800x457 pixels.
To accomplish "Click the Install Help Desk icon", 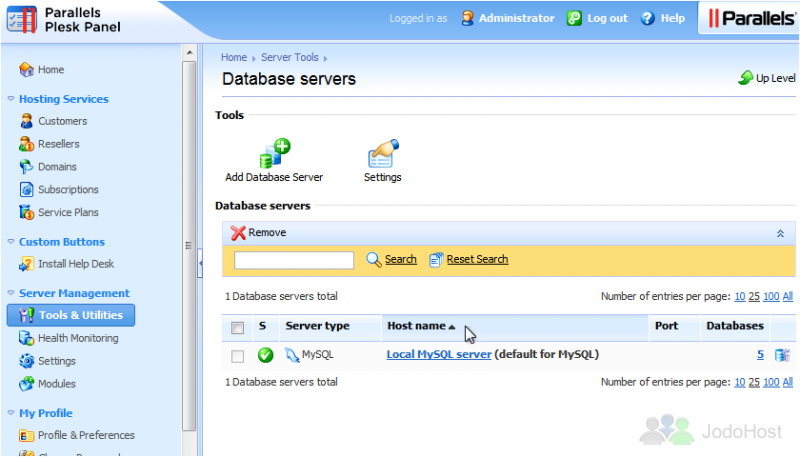I will [x=26, y=264].
